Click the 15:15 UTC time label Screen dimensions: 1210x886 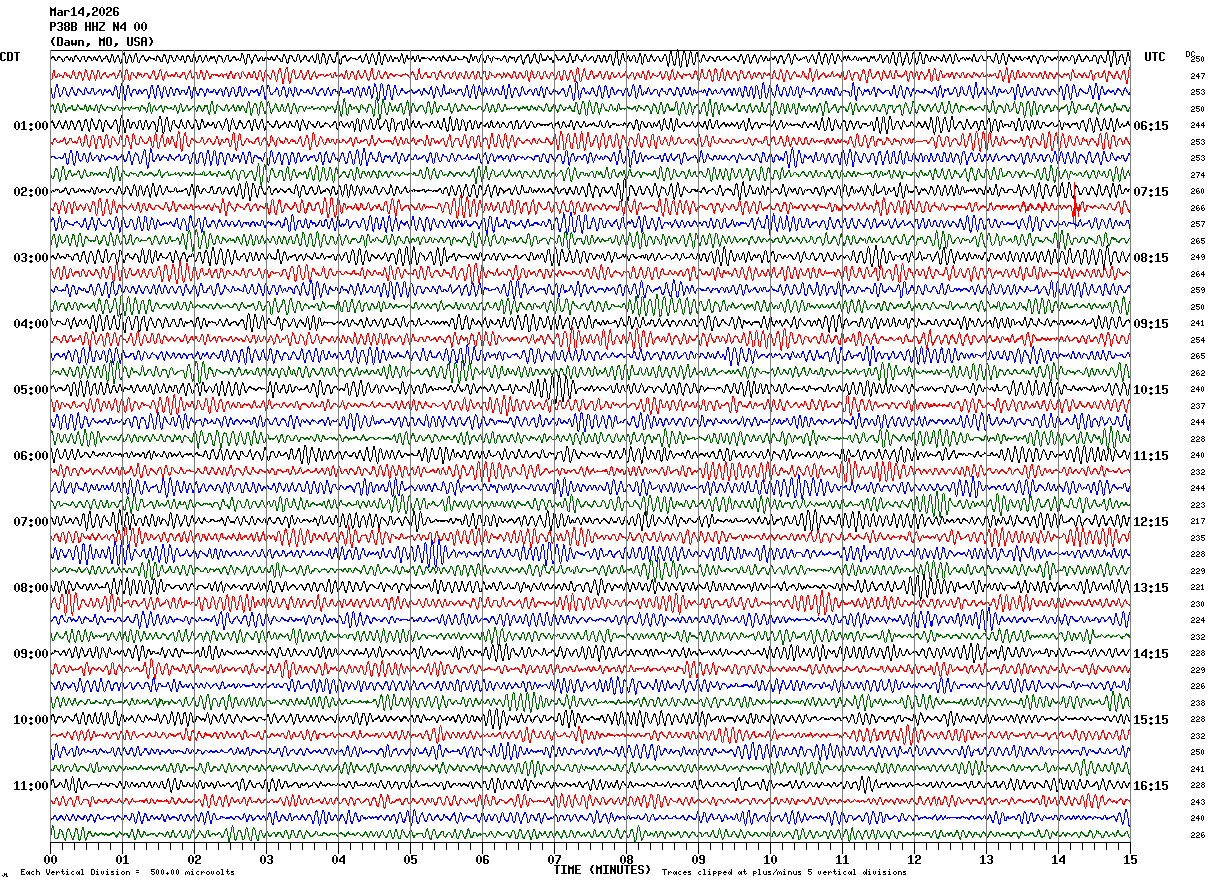[1151, 720]
